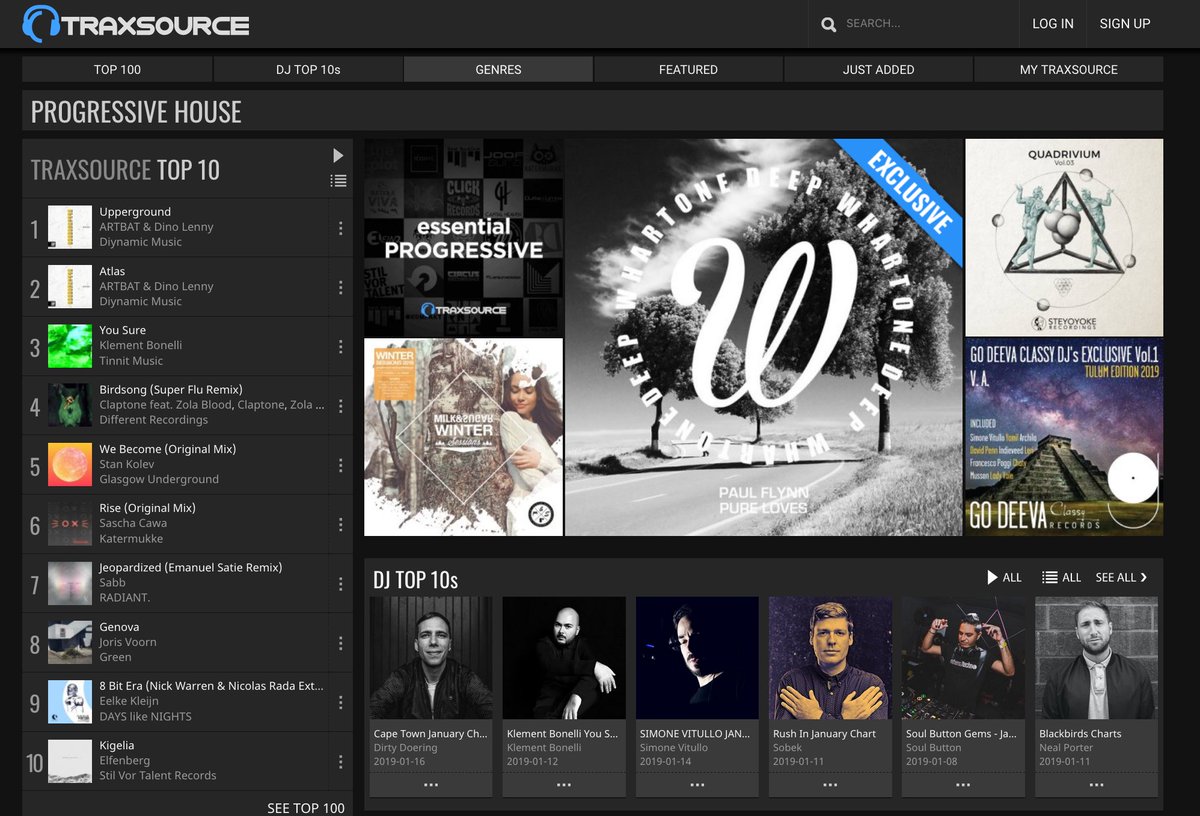This screenshot has height=816, width=1200.
Task: Expand more options on Sobek chart
Action: [830, 787]
